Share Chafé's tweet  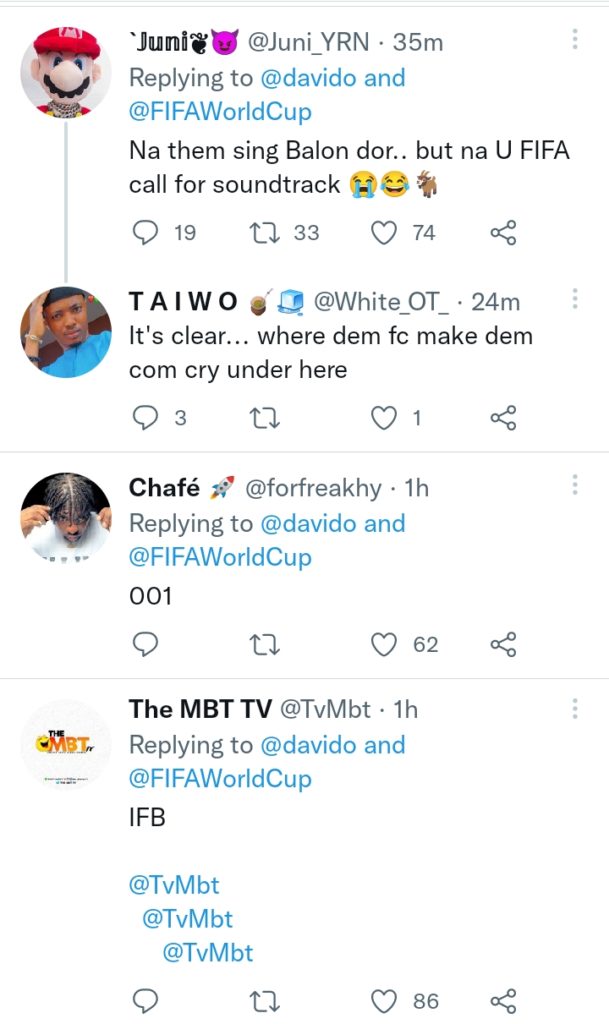pos(503,645)
